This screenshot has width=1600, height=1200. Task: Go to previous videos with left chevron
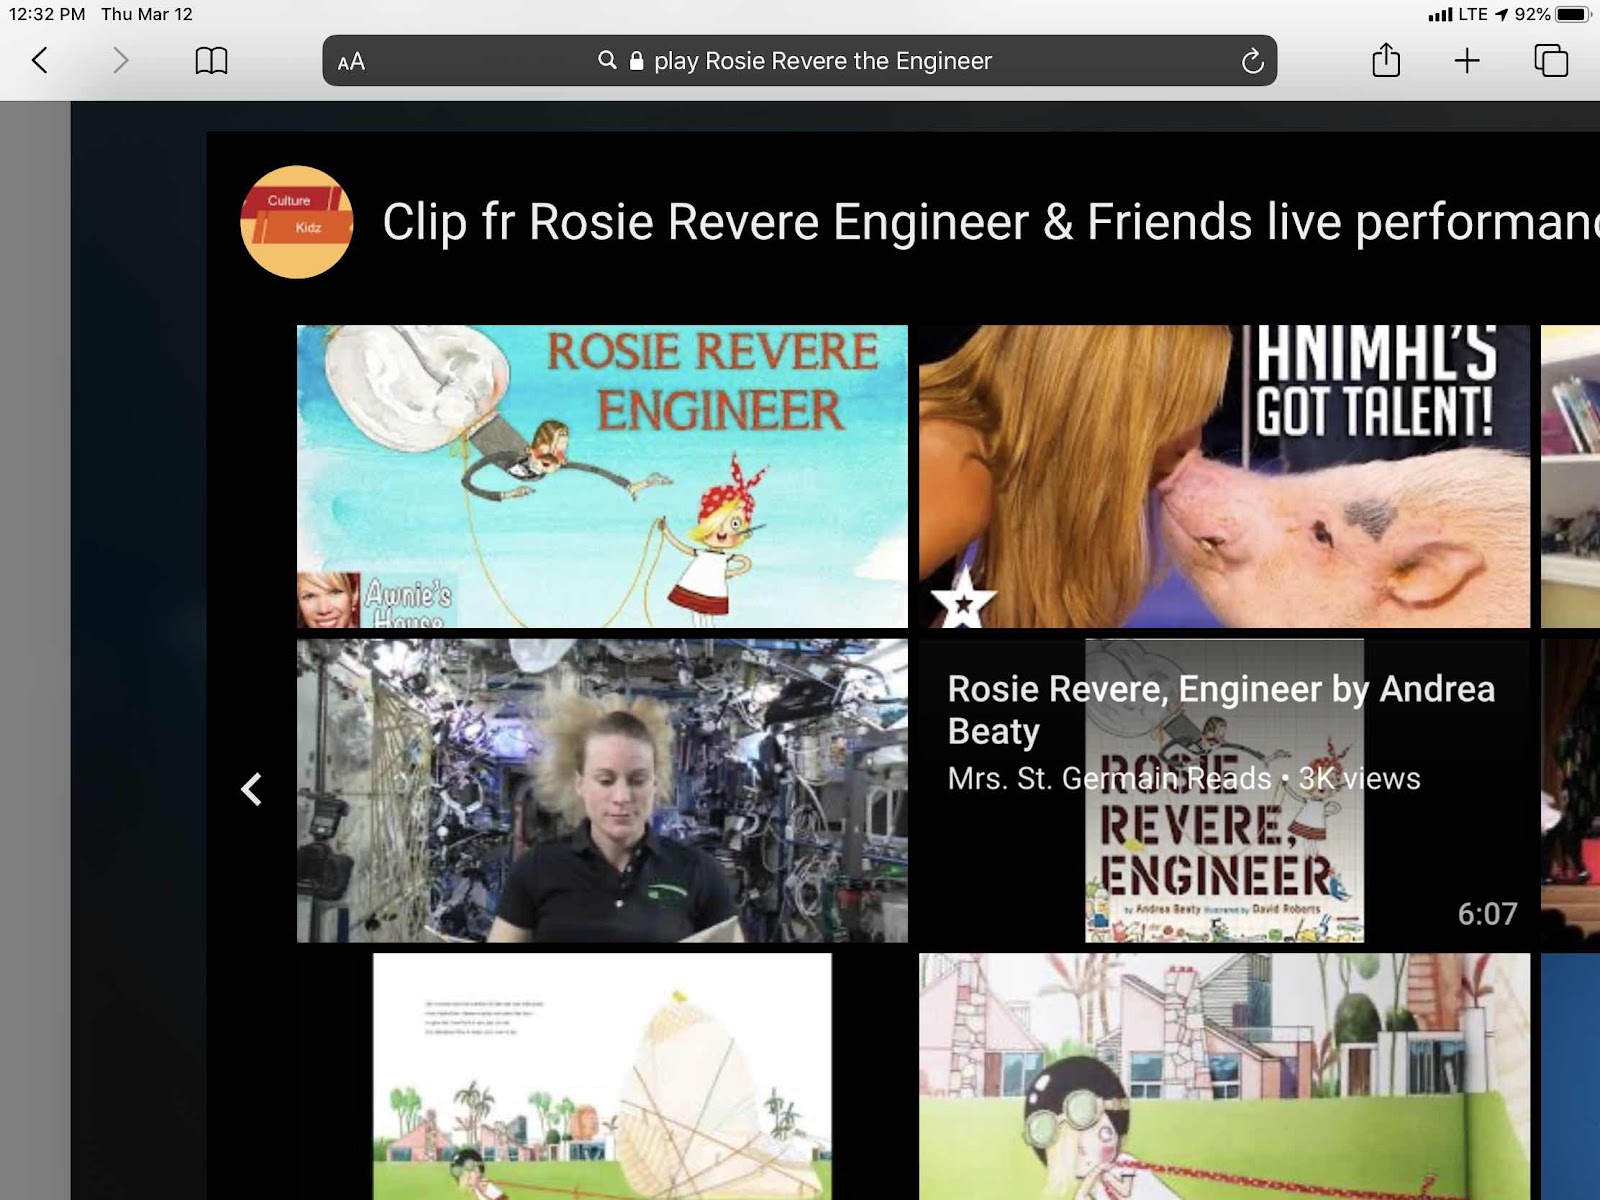click(251, 789)
